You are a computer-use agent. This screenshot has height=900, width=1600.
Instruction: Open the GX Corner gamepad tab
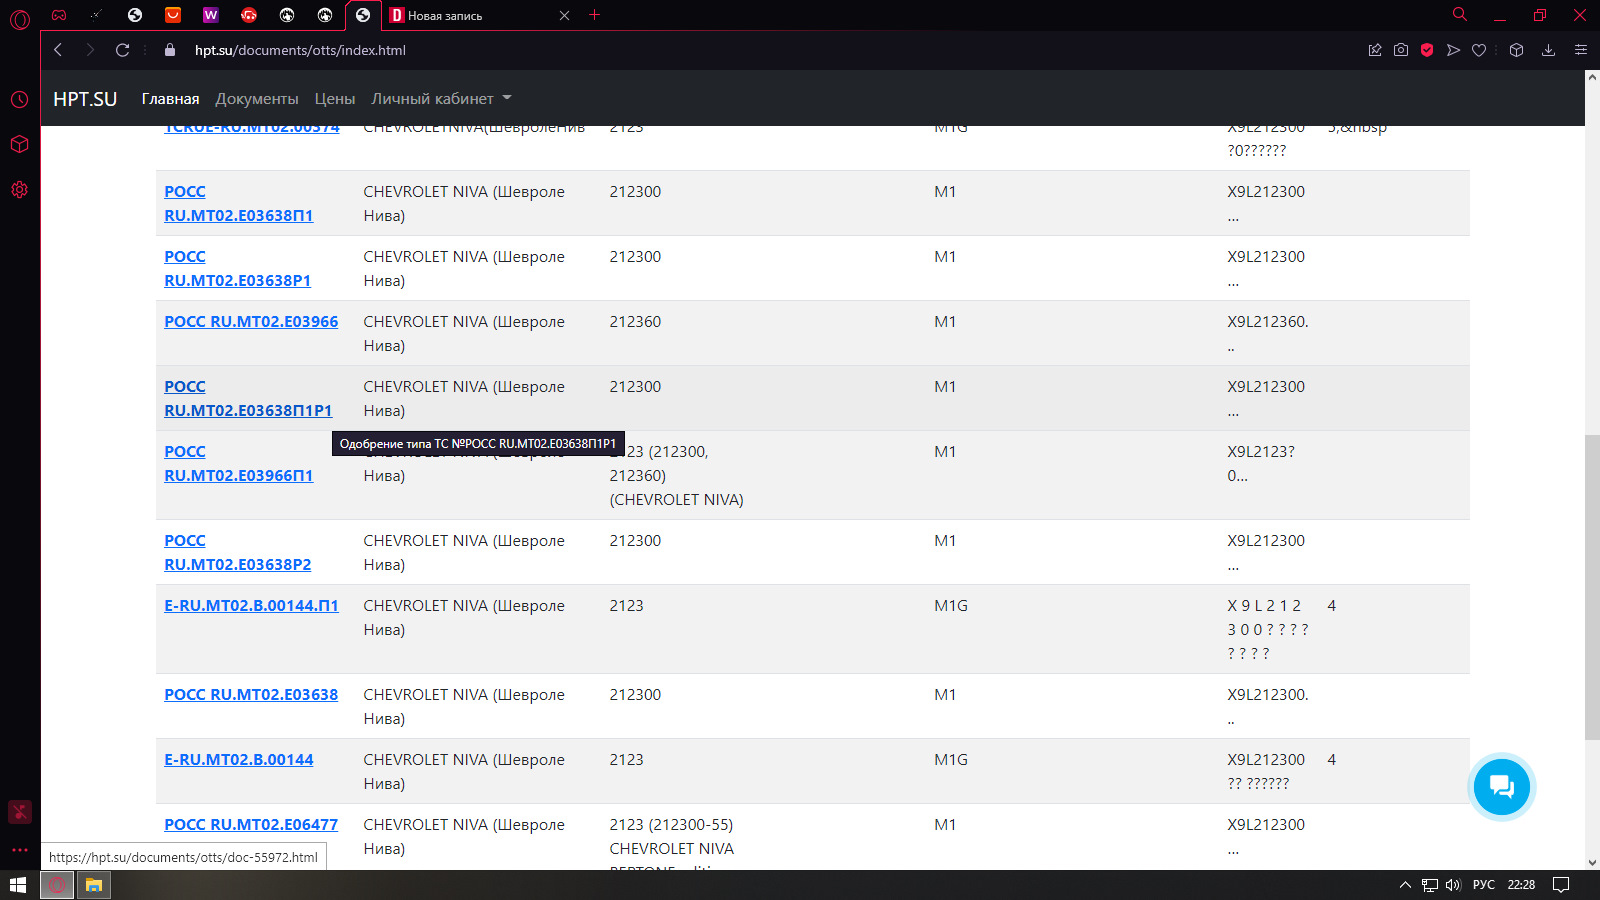[59, 15]
